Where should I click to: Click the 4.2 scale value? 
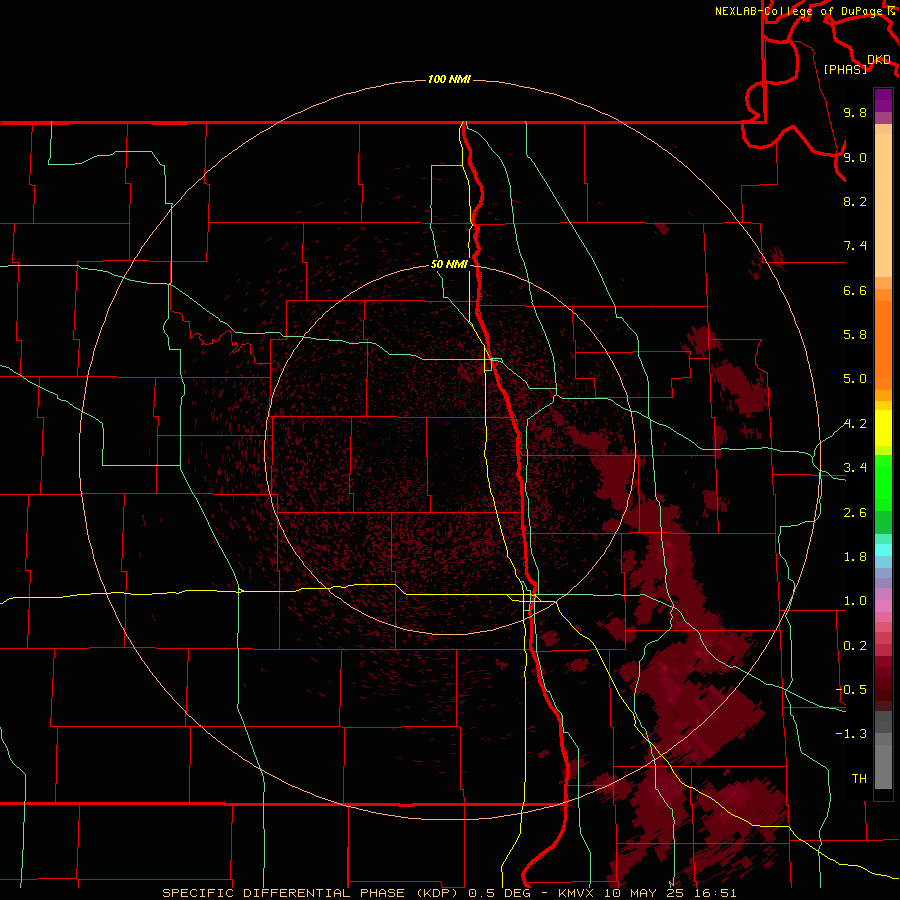tap(855, 424)
